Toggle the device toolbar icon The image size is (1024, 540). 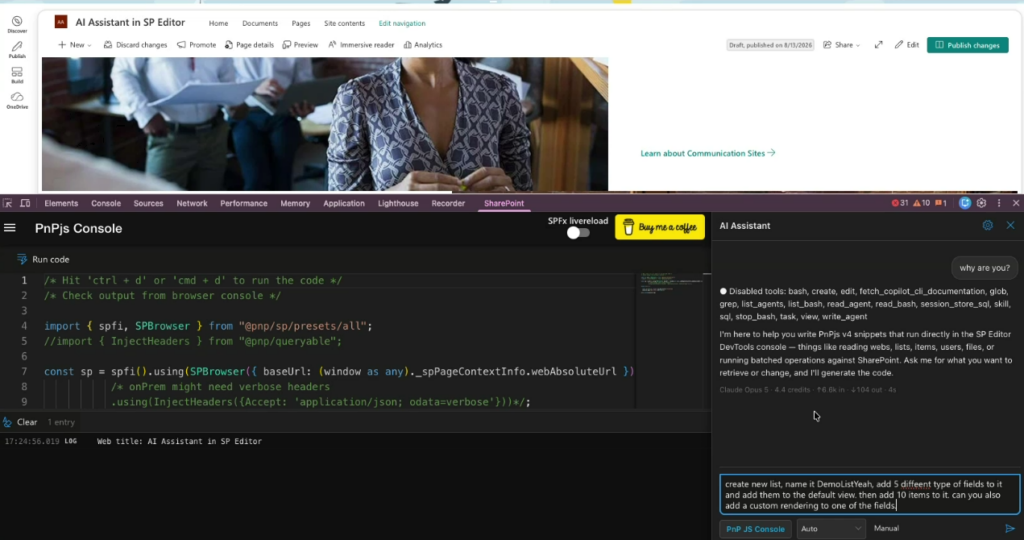click(25, 204)
